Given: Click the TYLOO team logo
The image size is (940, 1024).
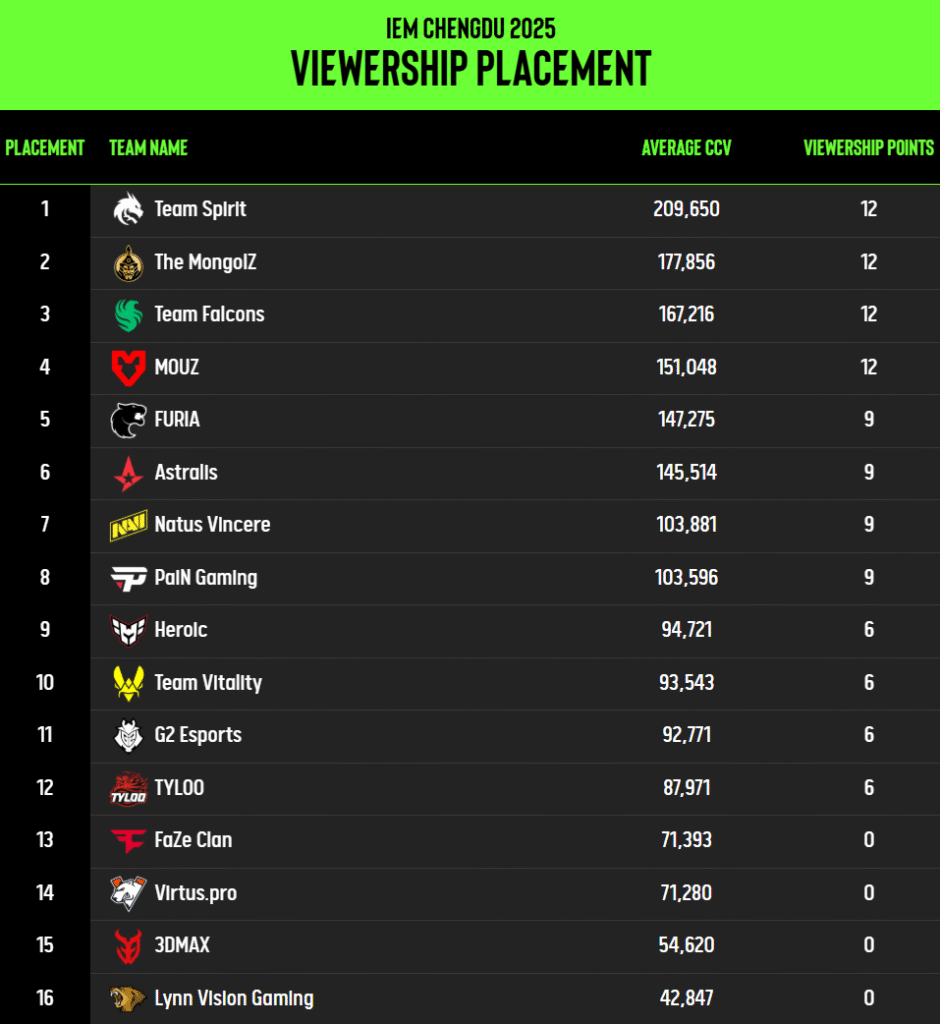Looking at the screenshot, I should (x=128, y=788).
